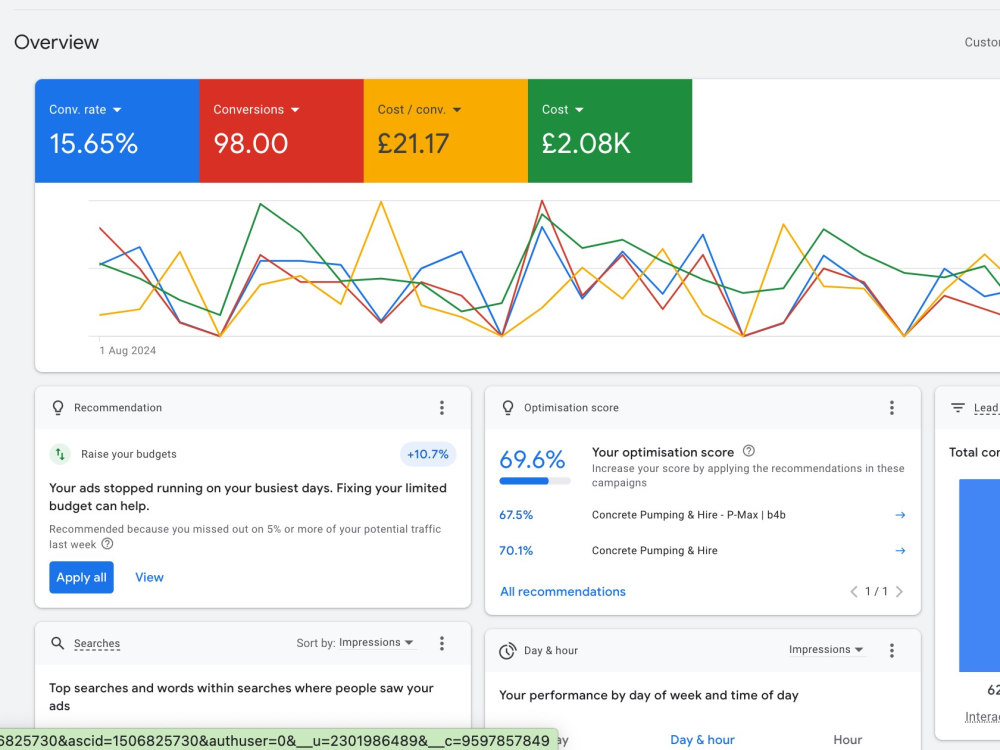
Task: Click the Searches card title link
Action: point(97,643)
